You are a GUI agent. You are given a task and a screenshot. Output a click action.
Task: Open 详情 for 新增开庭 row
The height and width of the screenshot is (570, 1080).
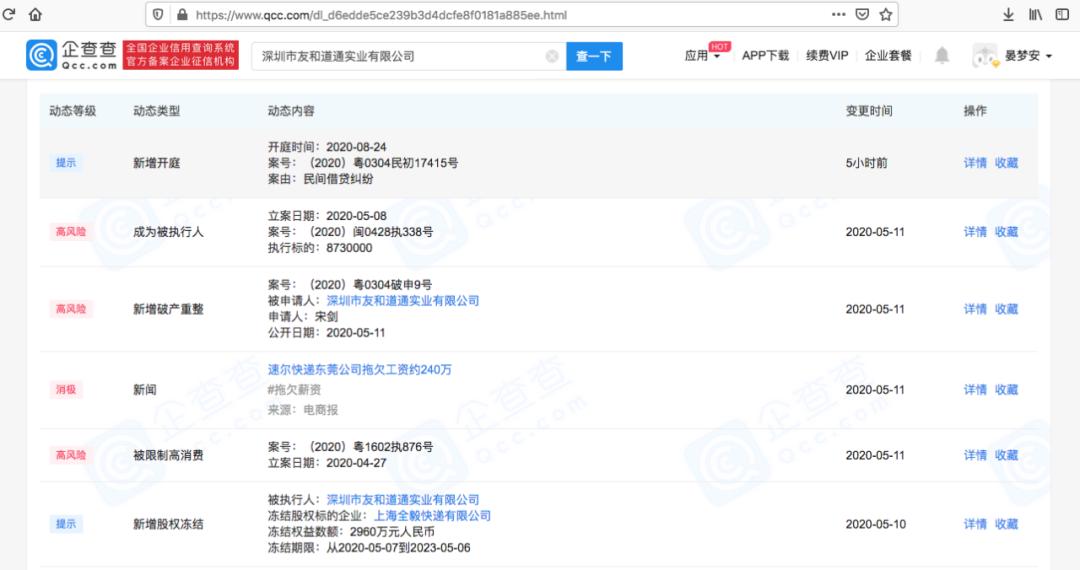(975, 163)
